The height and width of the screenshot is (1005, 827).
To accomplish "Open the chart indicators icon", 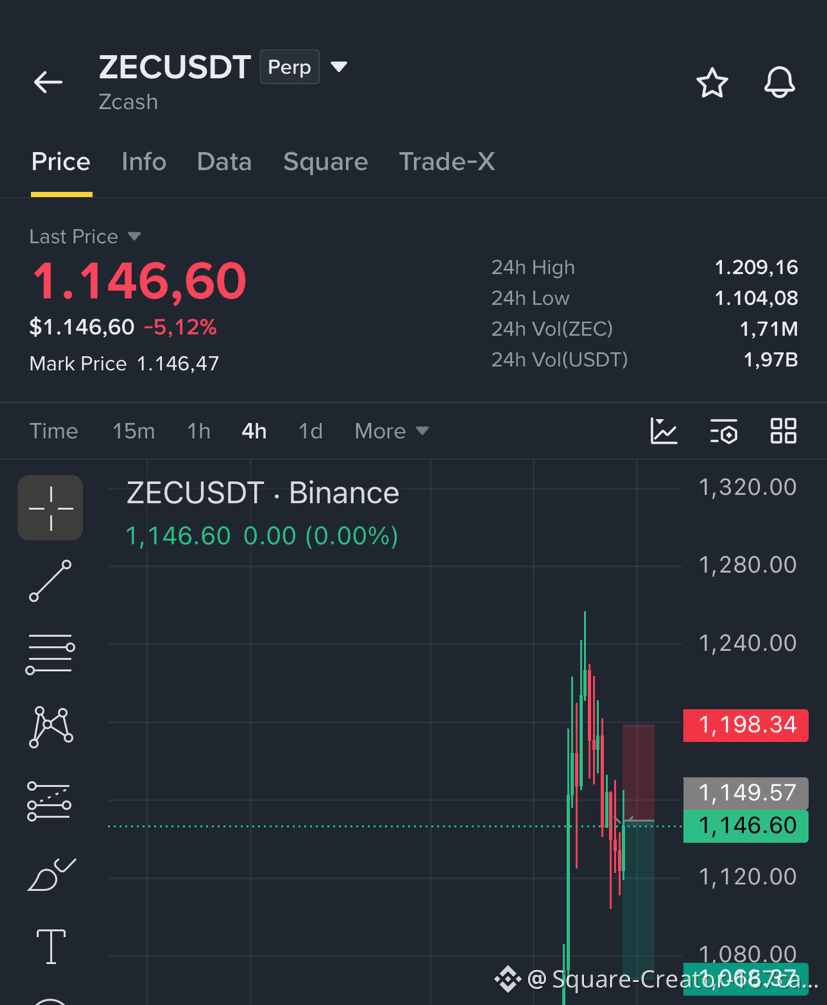I will [664, 431].
